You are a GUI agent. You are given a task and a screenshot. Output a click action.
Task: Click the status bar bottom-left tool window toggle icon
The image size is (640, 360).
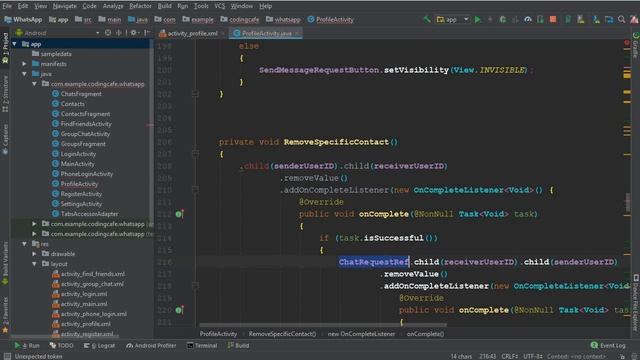(x=7, y=356)
